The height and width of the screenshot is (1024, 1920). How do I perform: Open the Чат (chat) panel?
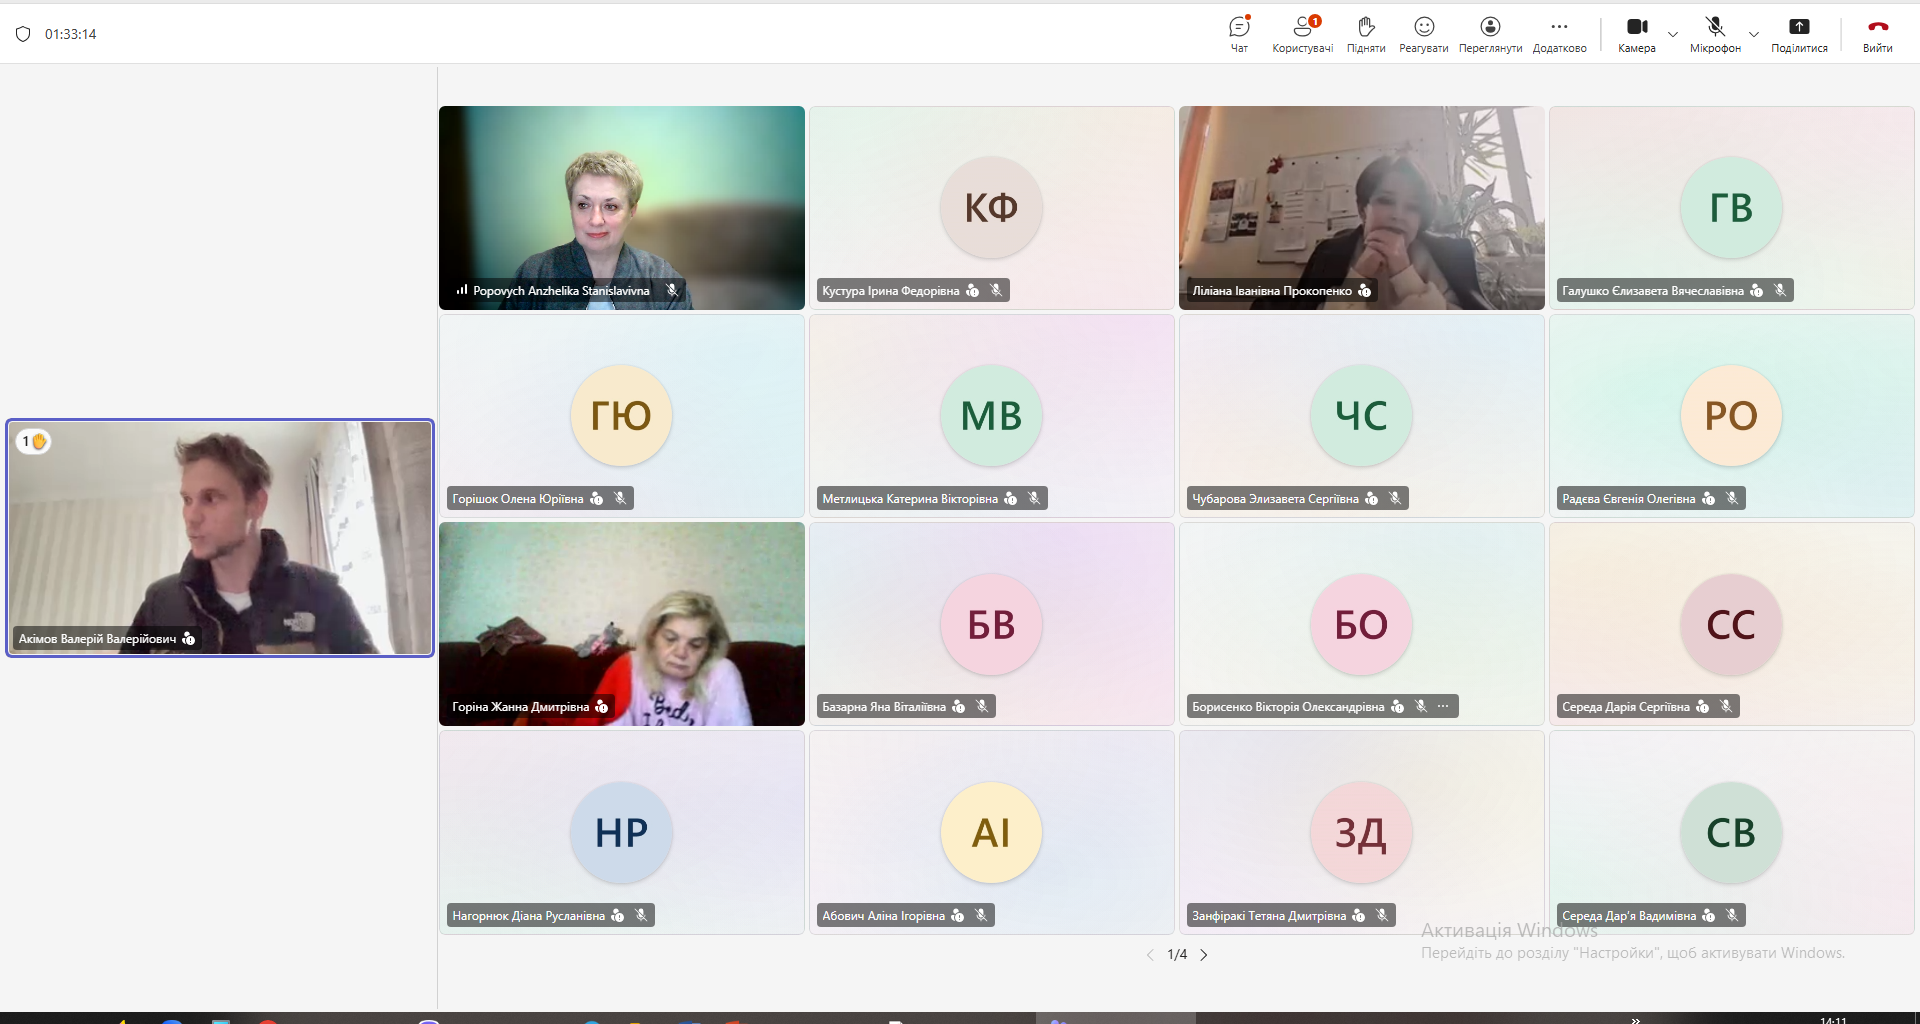click(x=1239, y=33)
